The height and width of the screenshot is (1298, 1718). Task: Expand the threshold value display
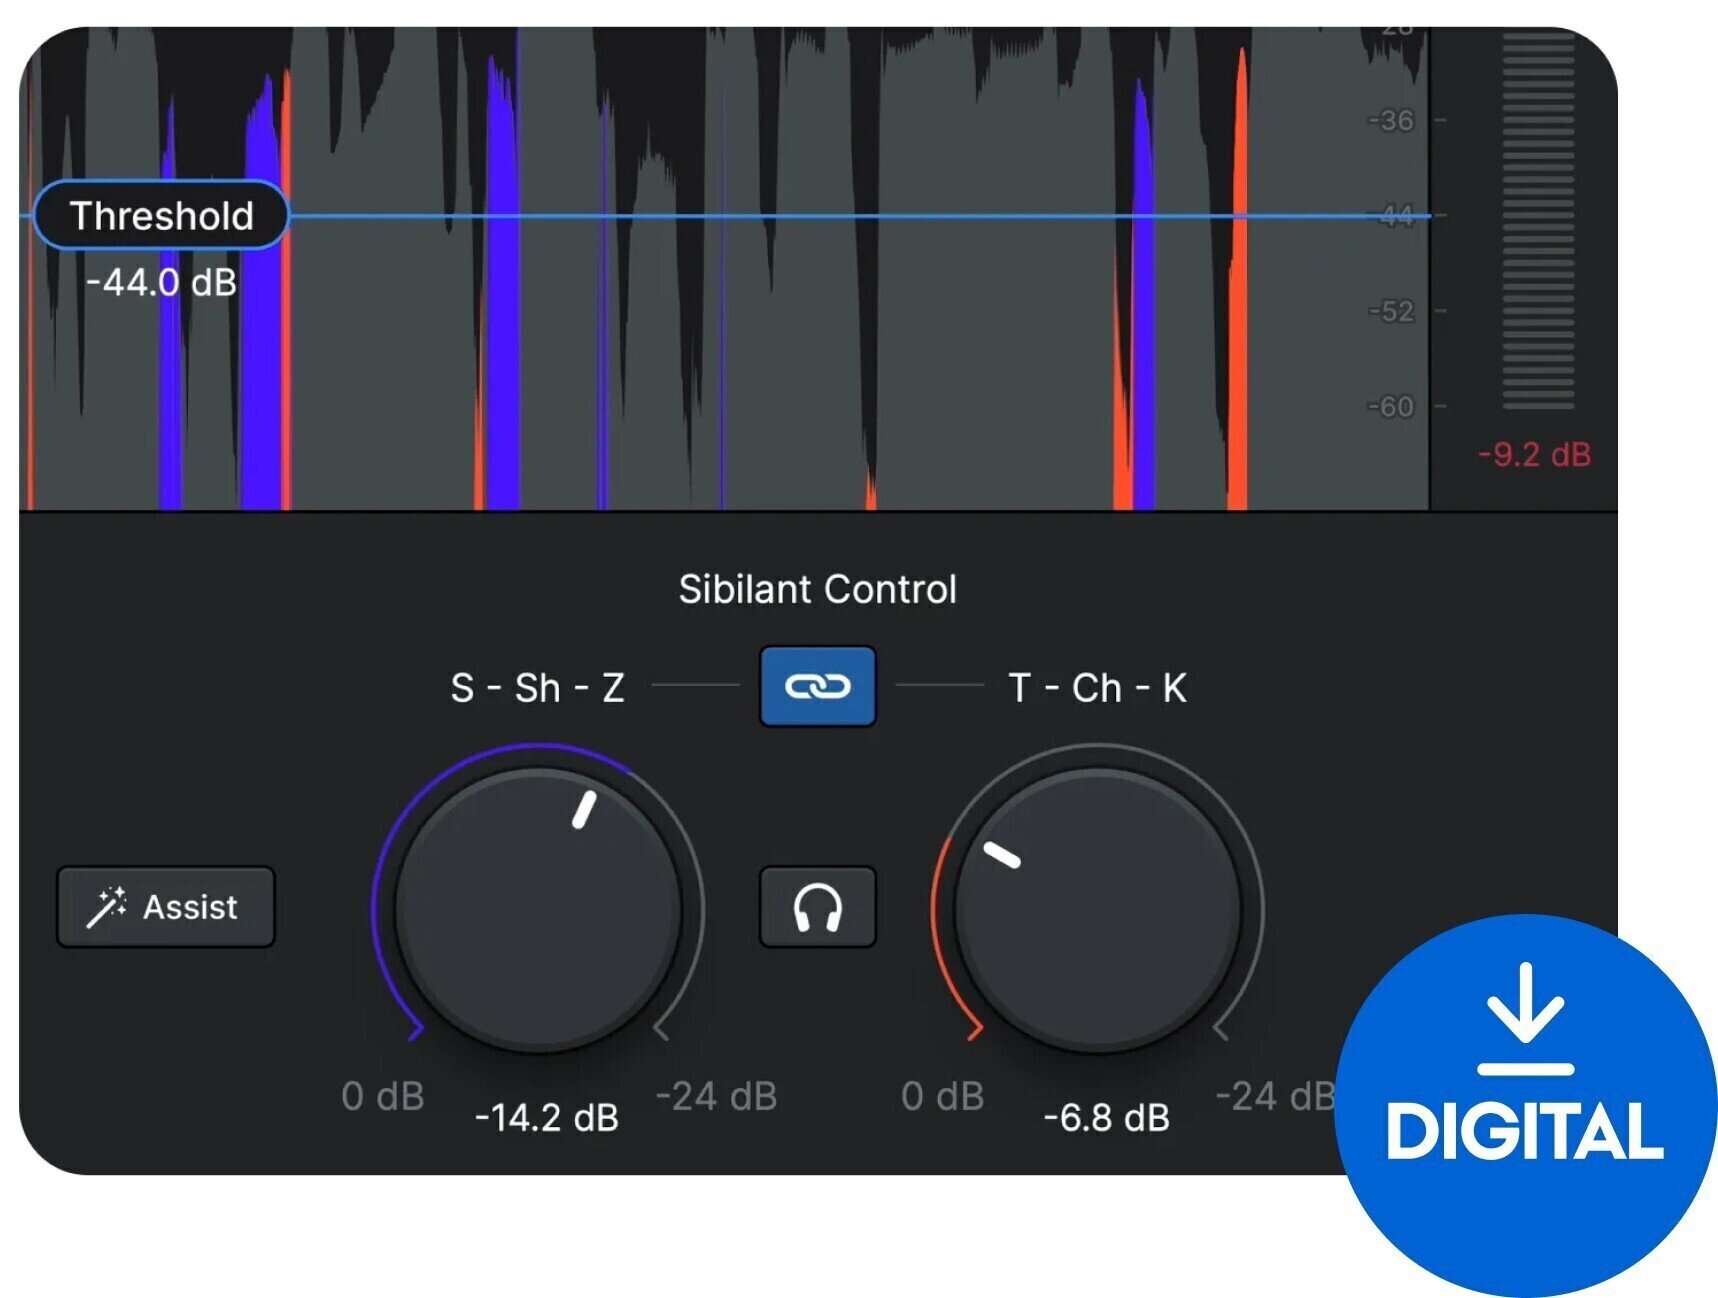click(162, 284)
